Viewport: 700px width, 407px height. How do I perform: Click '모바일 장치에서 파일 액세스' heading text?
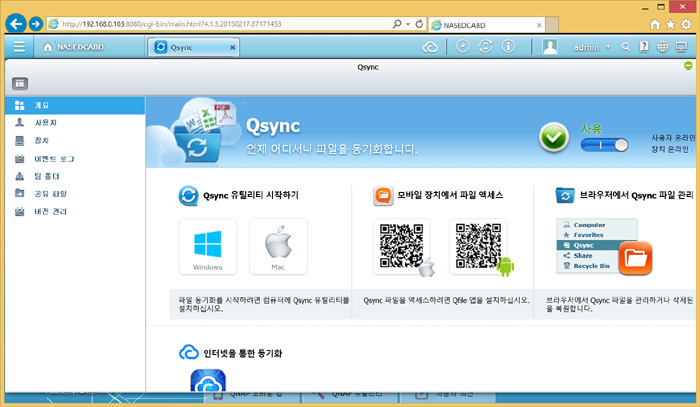450,195
